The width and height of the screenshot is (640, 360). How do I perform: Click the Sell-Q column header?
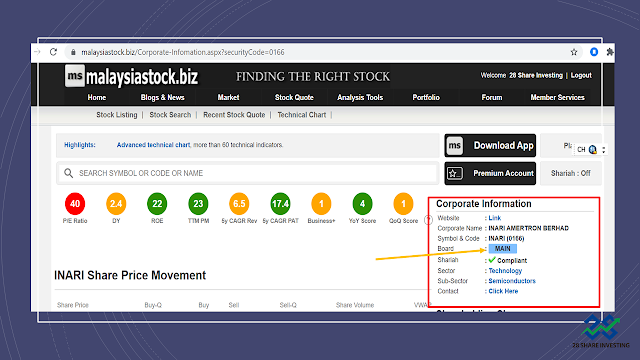pos(288,305)
